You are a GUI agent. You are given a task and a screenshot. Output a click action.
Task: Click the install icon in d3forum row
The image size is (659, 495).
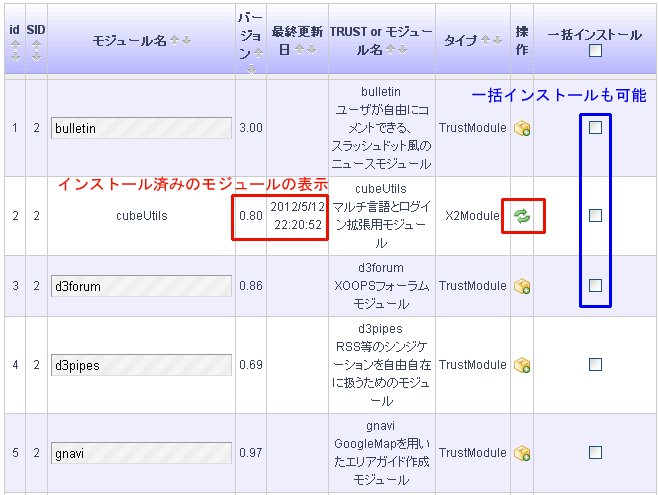521,286
